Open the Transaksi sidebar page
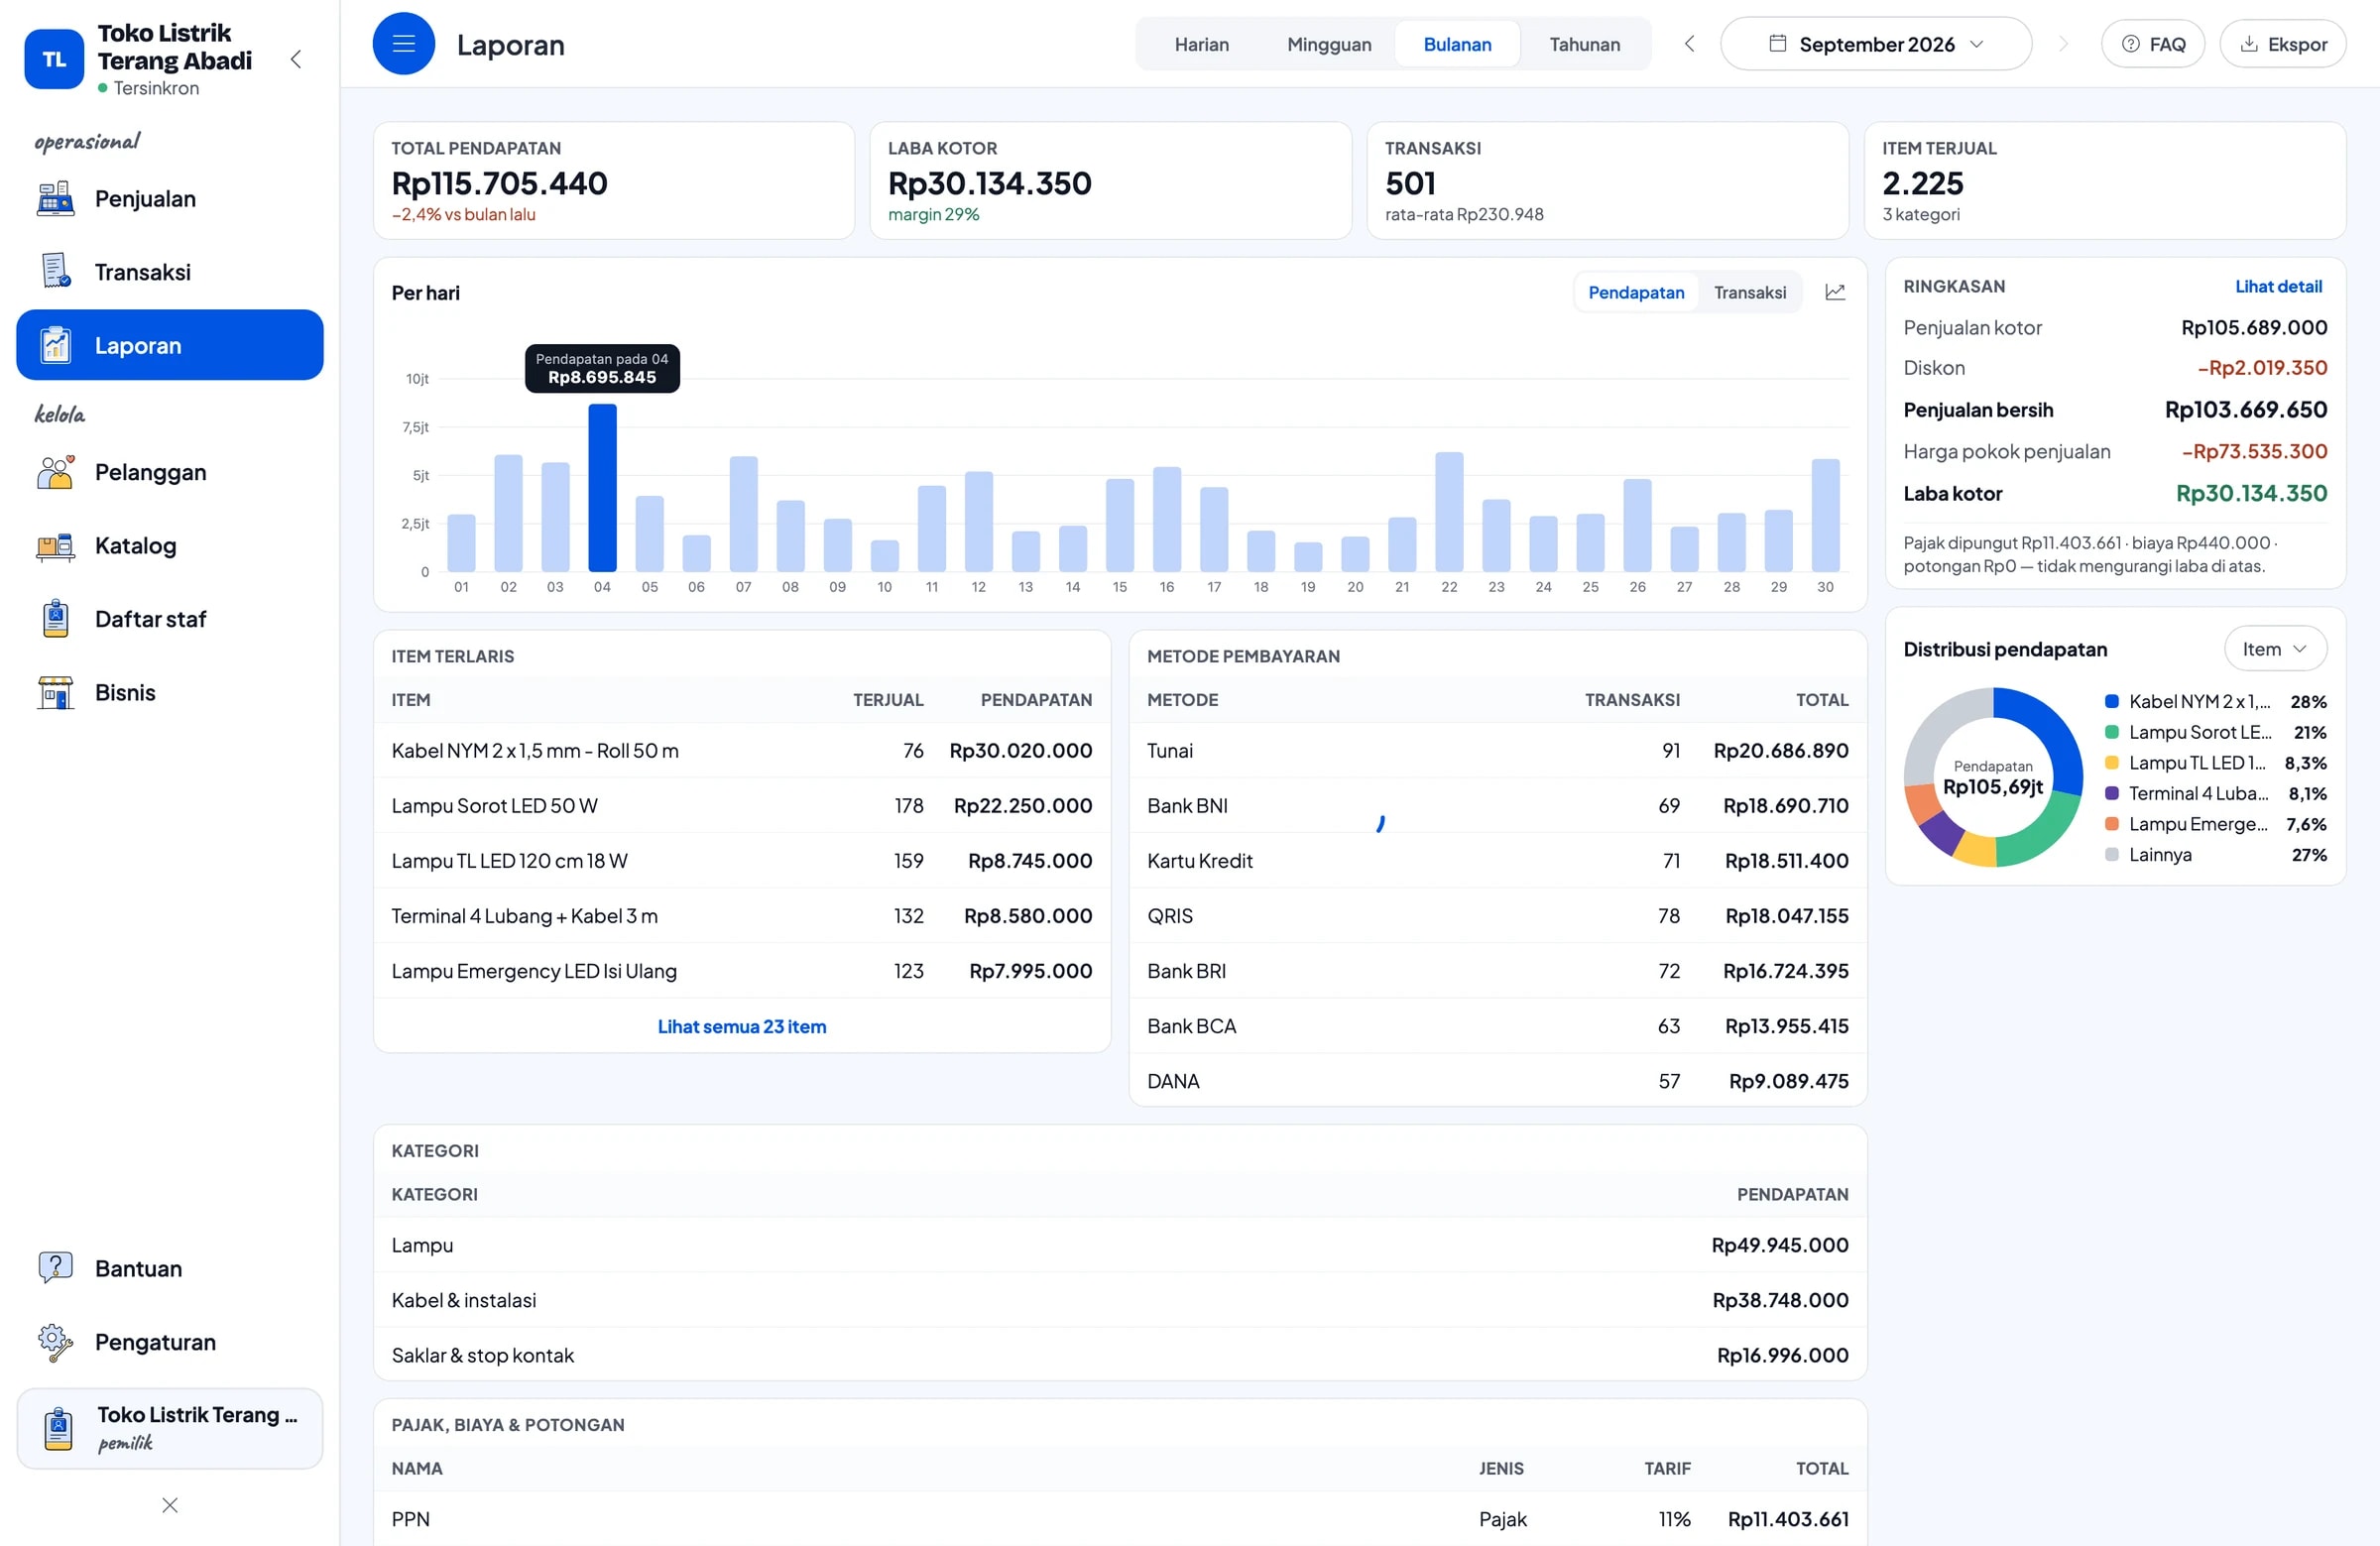The width and height of the screenshot is (2380, 1546). point(170,272)
